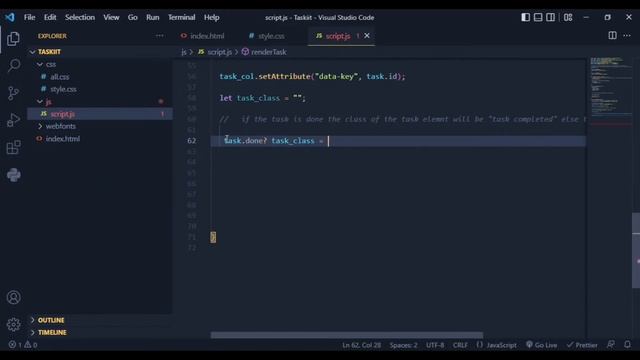Click Spaces: 2 indentation setting

point(403,345)
